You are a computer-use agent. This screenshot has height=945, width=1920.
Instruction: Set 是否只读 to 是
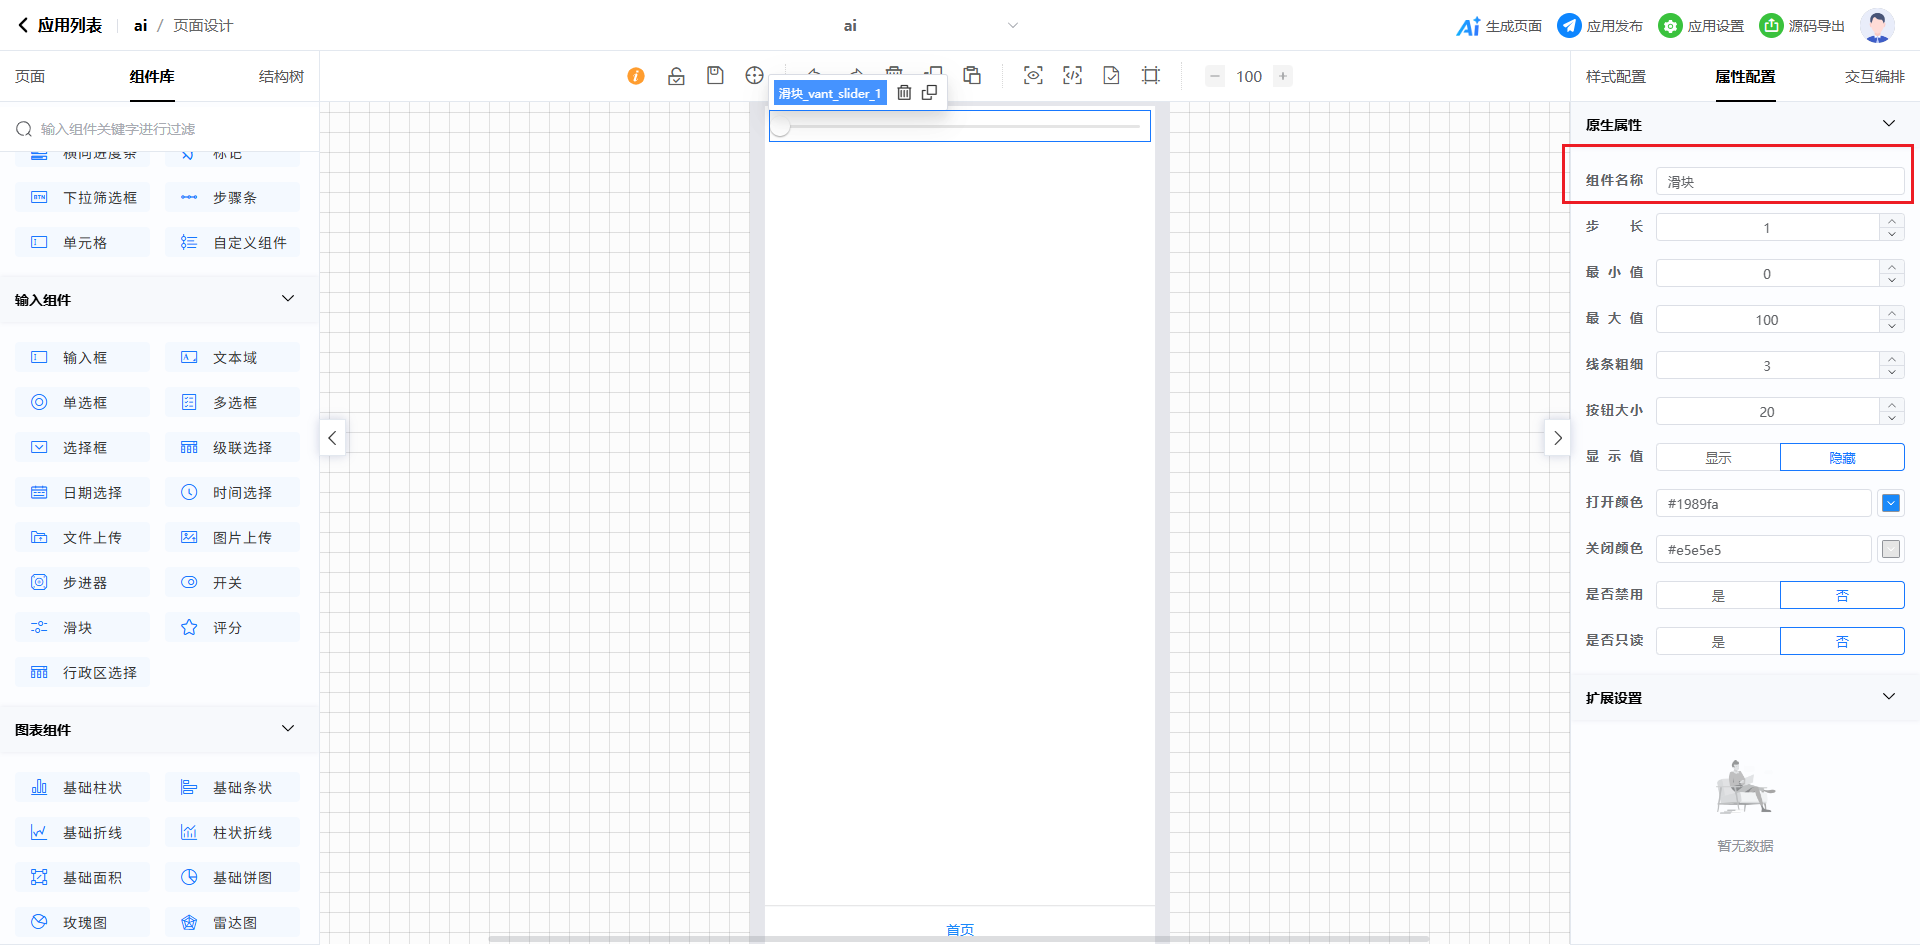(1718, 642)
